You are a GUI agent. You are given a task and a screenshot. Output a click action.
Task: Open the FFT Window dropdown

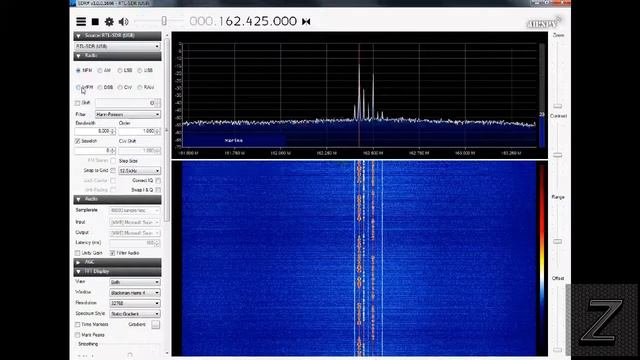tap(135, 293)
